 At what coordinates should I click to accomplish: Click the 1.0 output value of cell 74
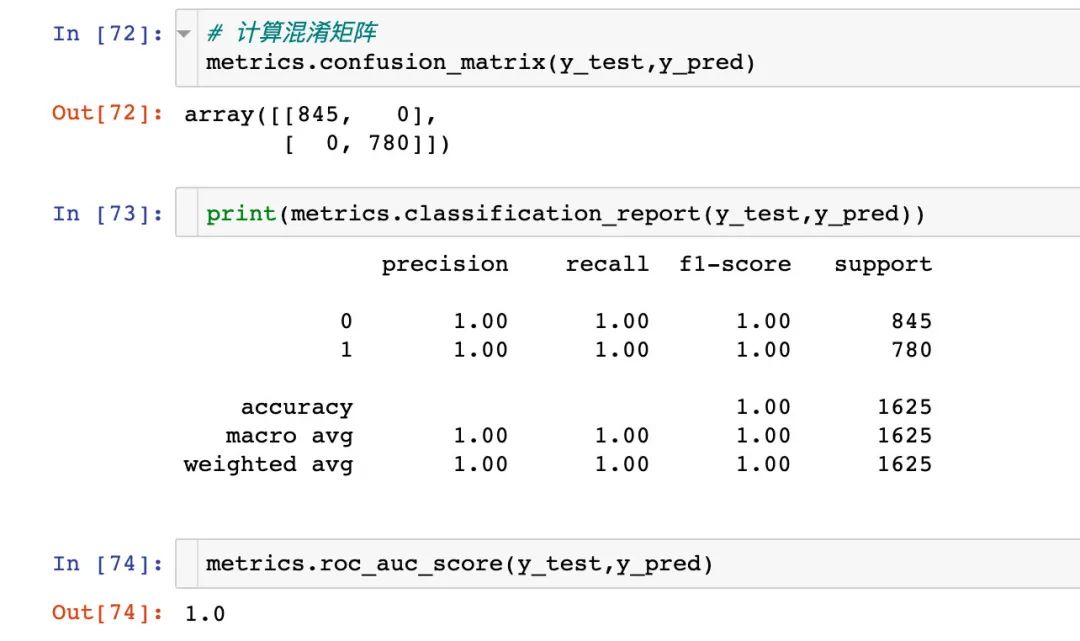(x=205, y=613)
